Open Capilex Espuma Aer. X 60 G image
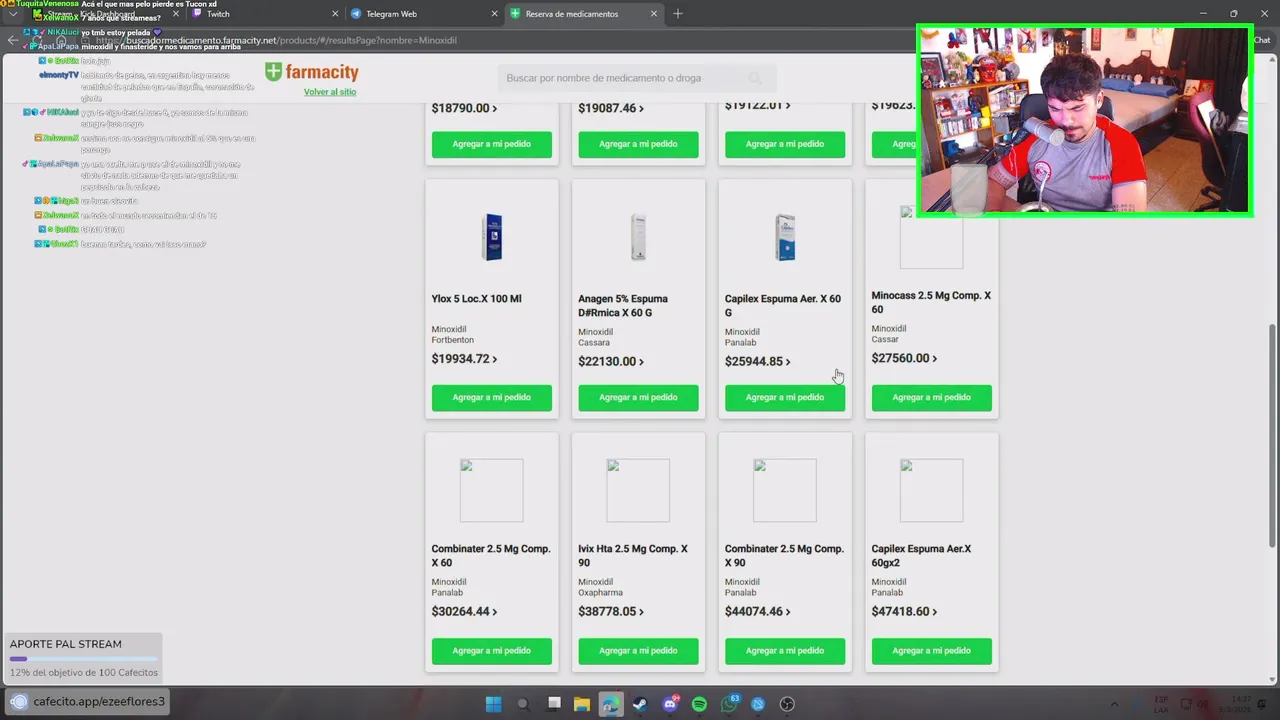Viewport: 1280px width, 720px height. click(x=785, y=238)
